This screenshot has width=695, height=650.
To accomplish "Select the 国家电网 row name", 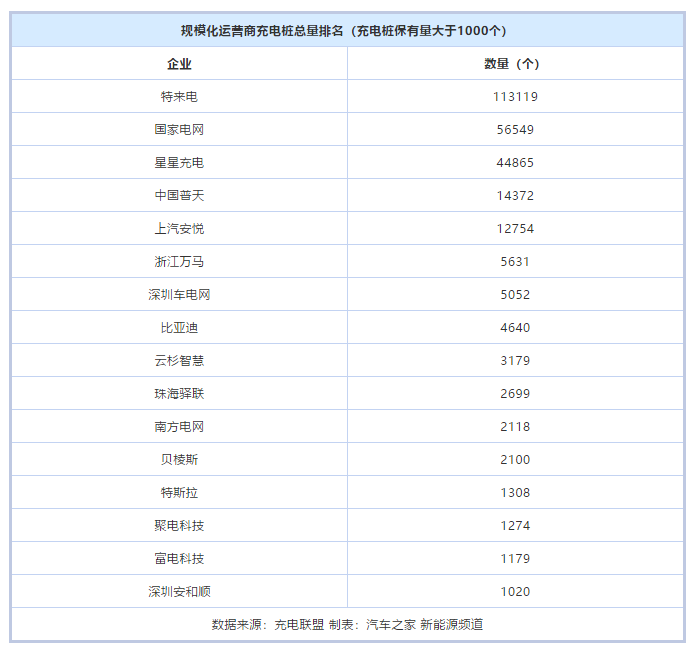I will point(179,130).
